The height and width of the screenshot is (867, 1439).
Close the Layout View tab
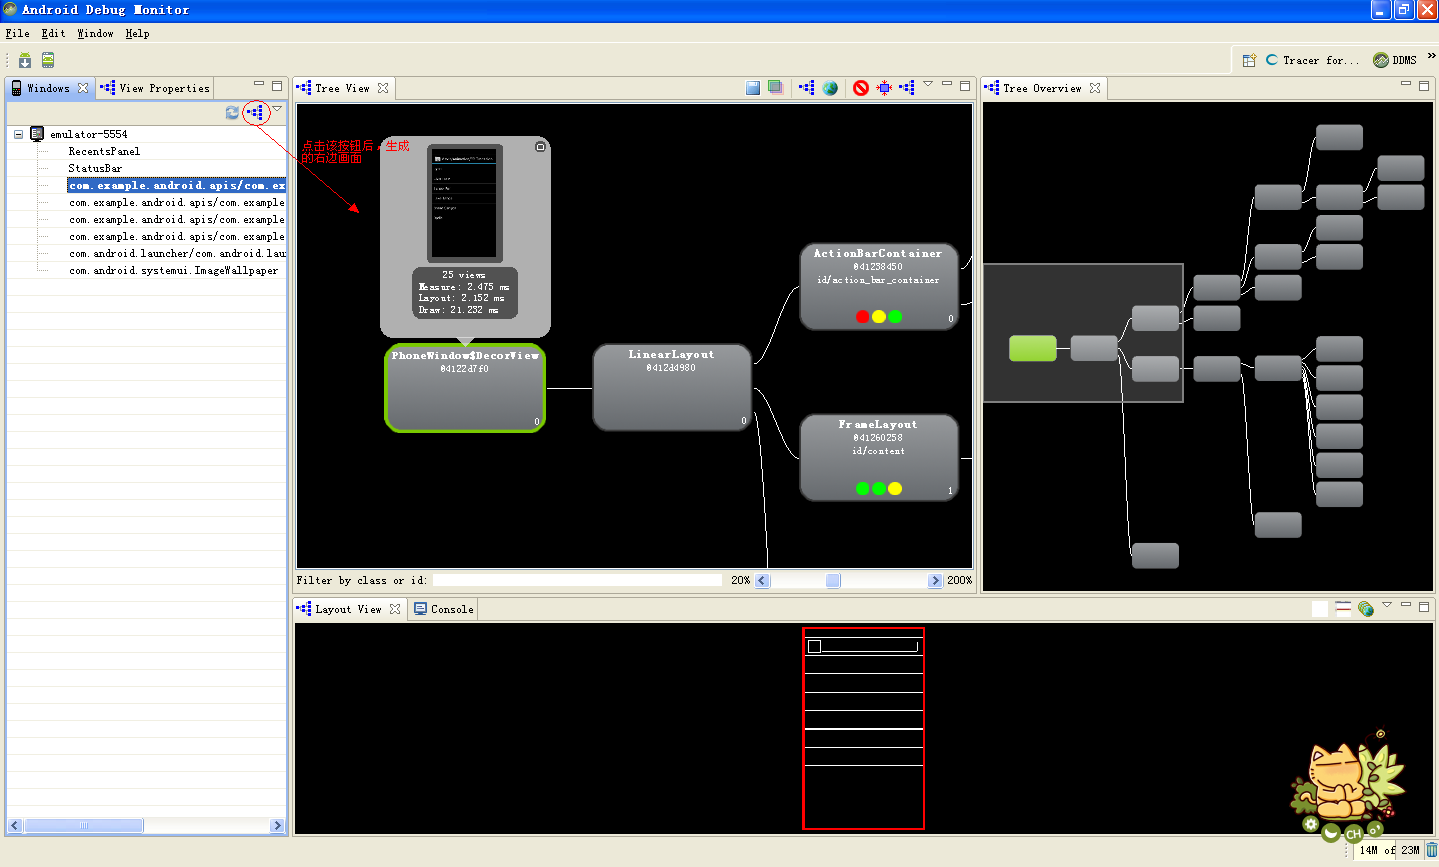tap(395, 609)
